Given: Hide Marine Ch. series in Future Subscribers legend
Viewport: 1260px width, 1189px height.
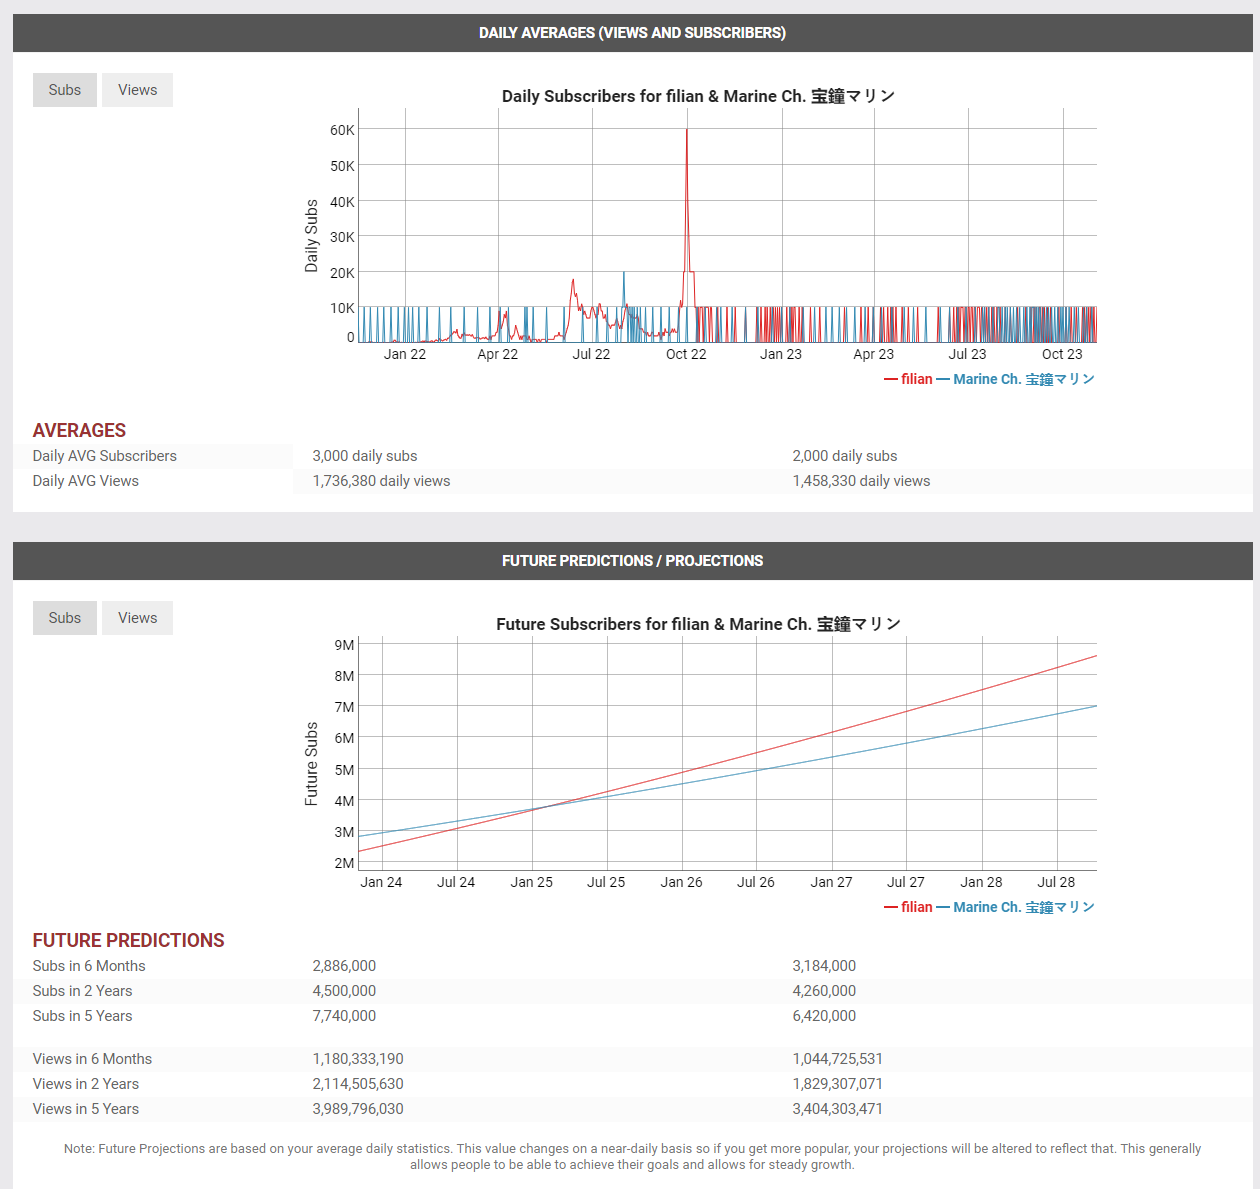Looking at the screenshot, I should click(1016, 907).
